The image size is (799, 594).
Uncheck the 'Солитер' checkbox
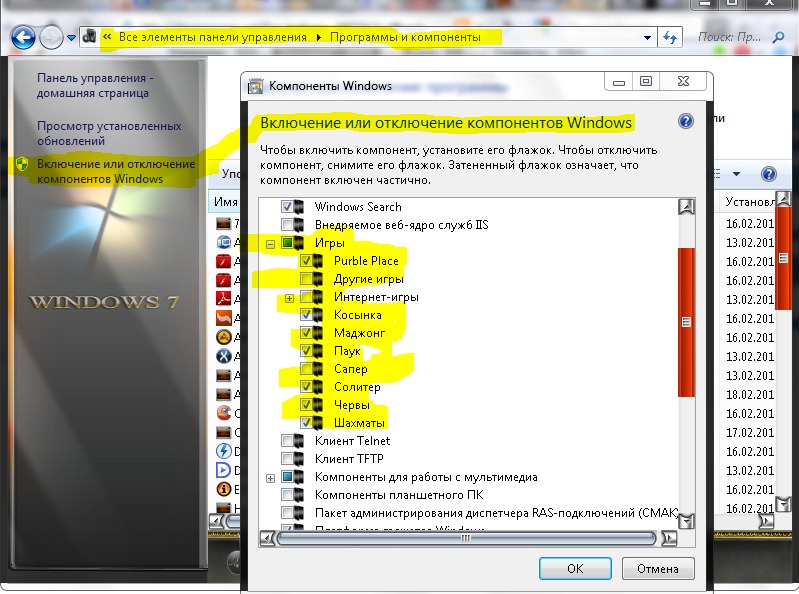(306, 387)
